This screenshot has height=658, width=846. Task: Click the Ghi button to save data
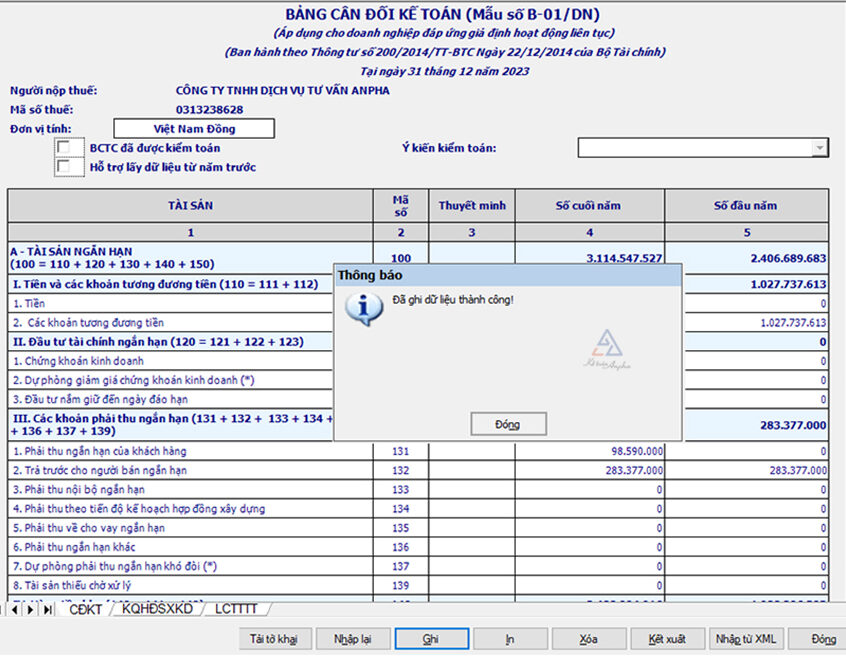[x=431, y=638]
